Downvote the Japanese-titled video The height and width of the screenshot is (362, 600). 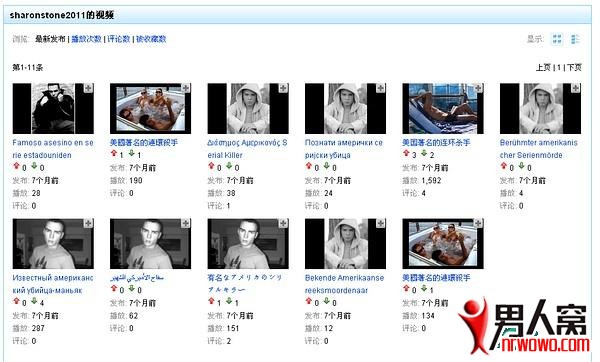point(229,301)
